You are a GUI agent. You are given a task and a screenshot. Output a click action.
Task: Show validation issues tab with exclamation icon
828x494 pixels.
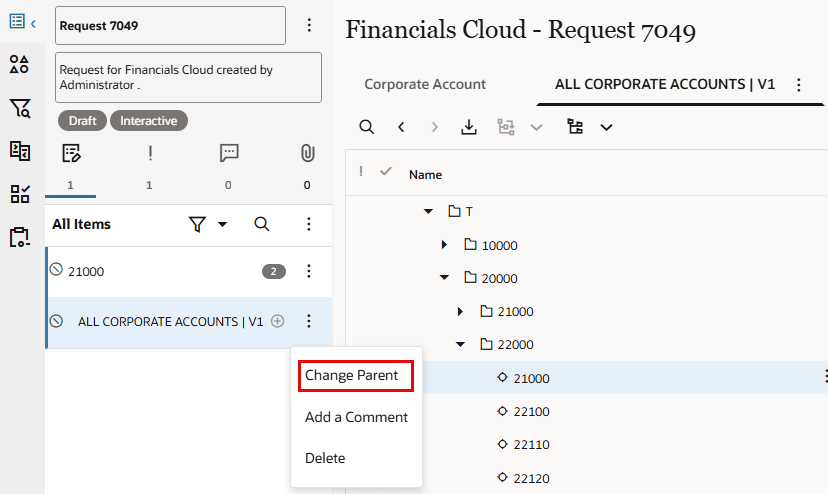(150, 153)
